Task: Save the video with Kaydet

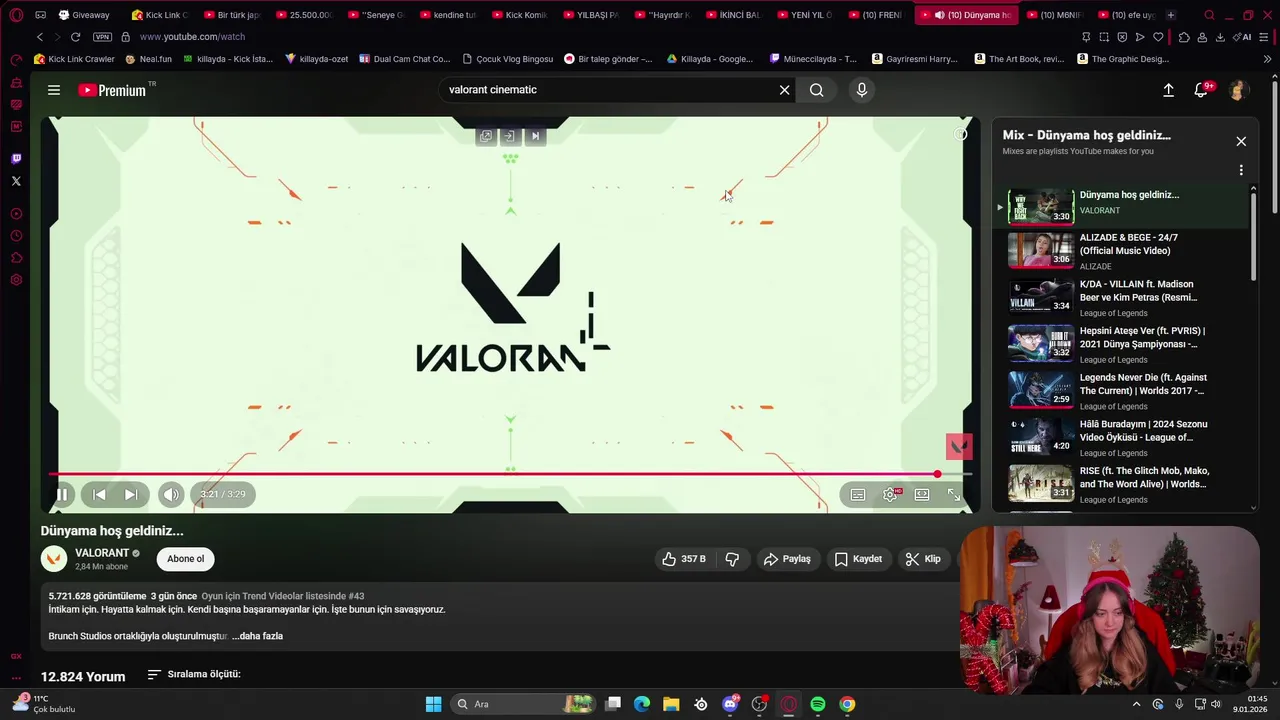Action: click(x=858, y=559)
